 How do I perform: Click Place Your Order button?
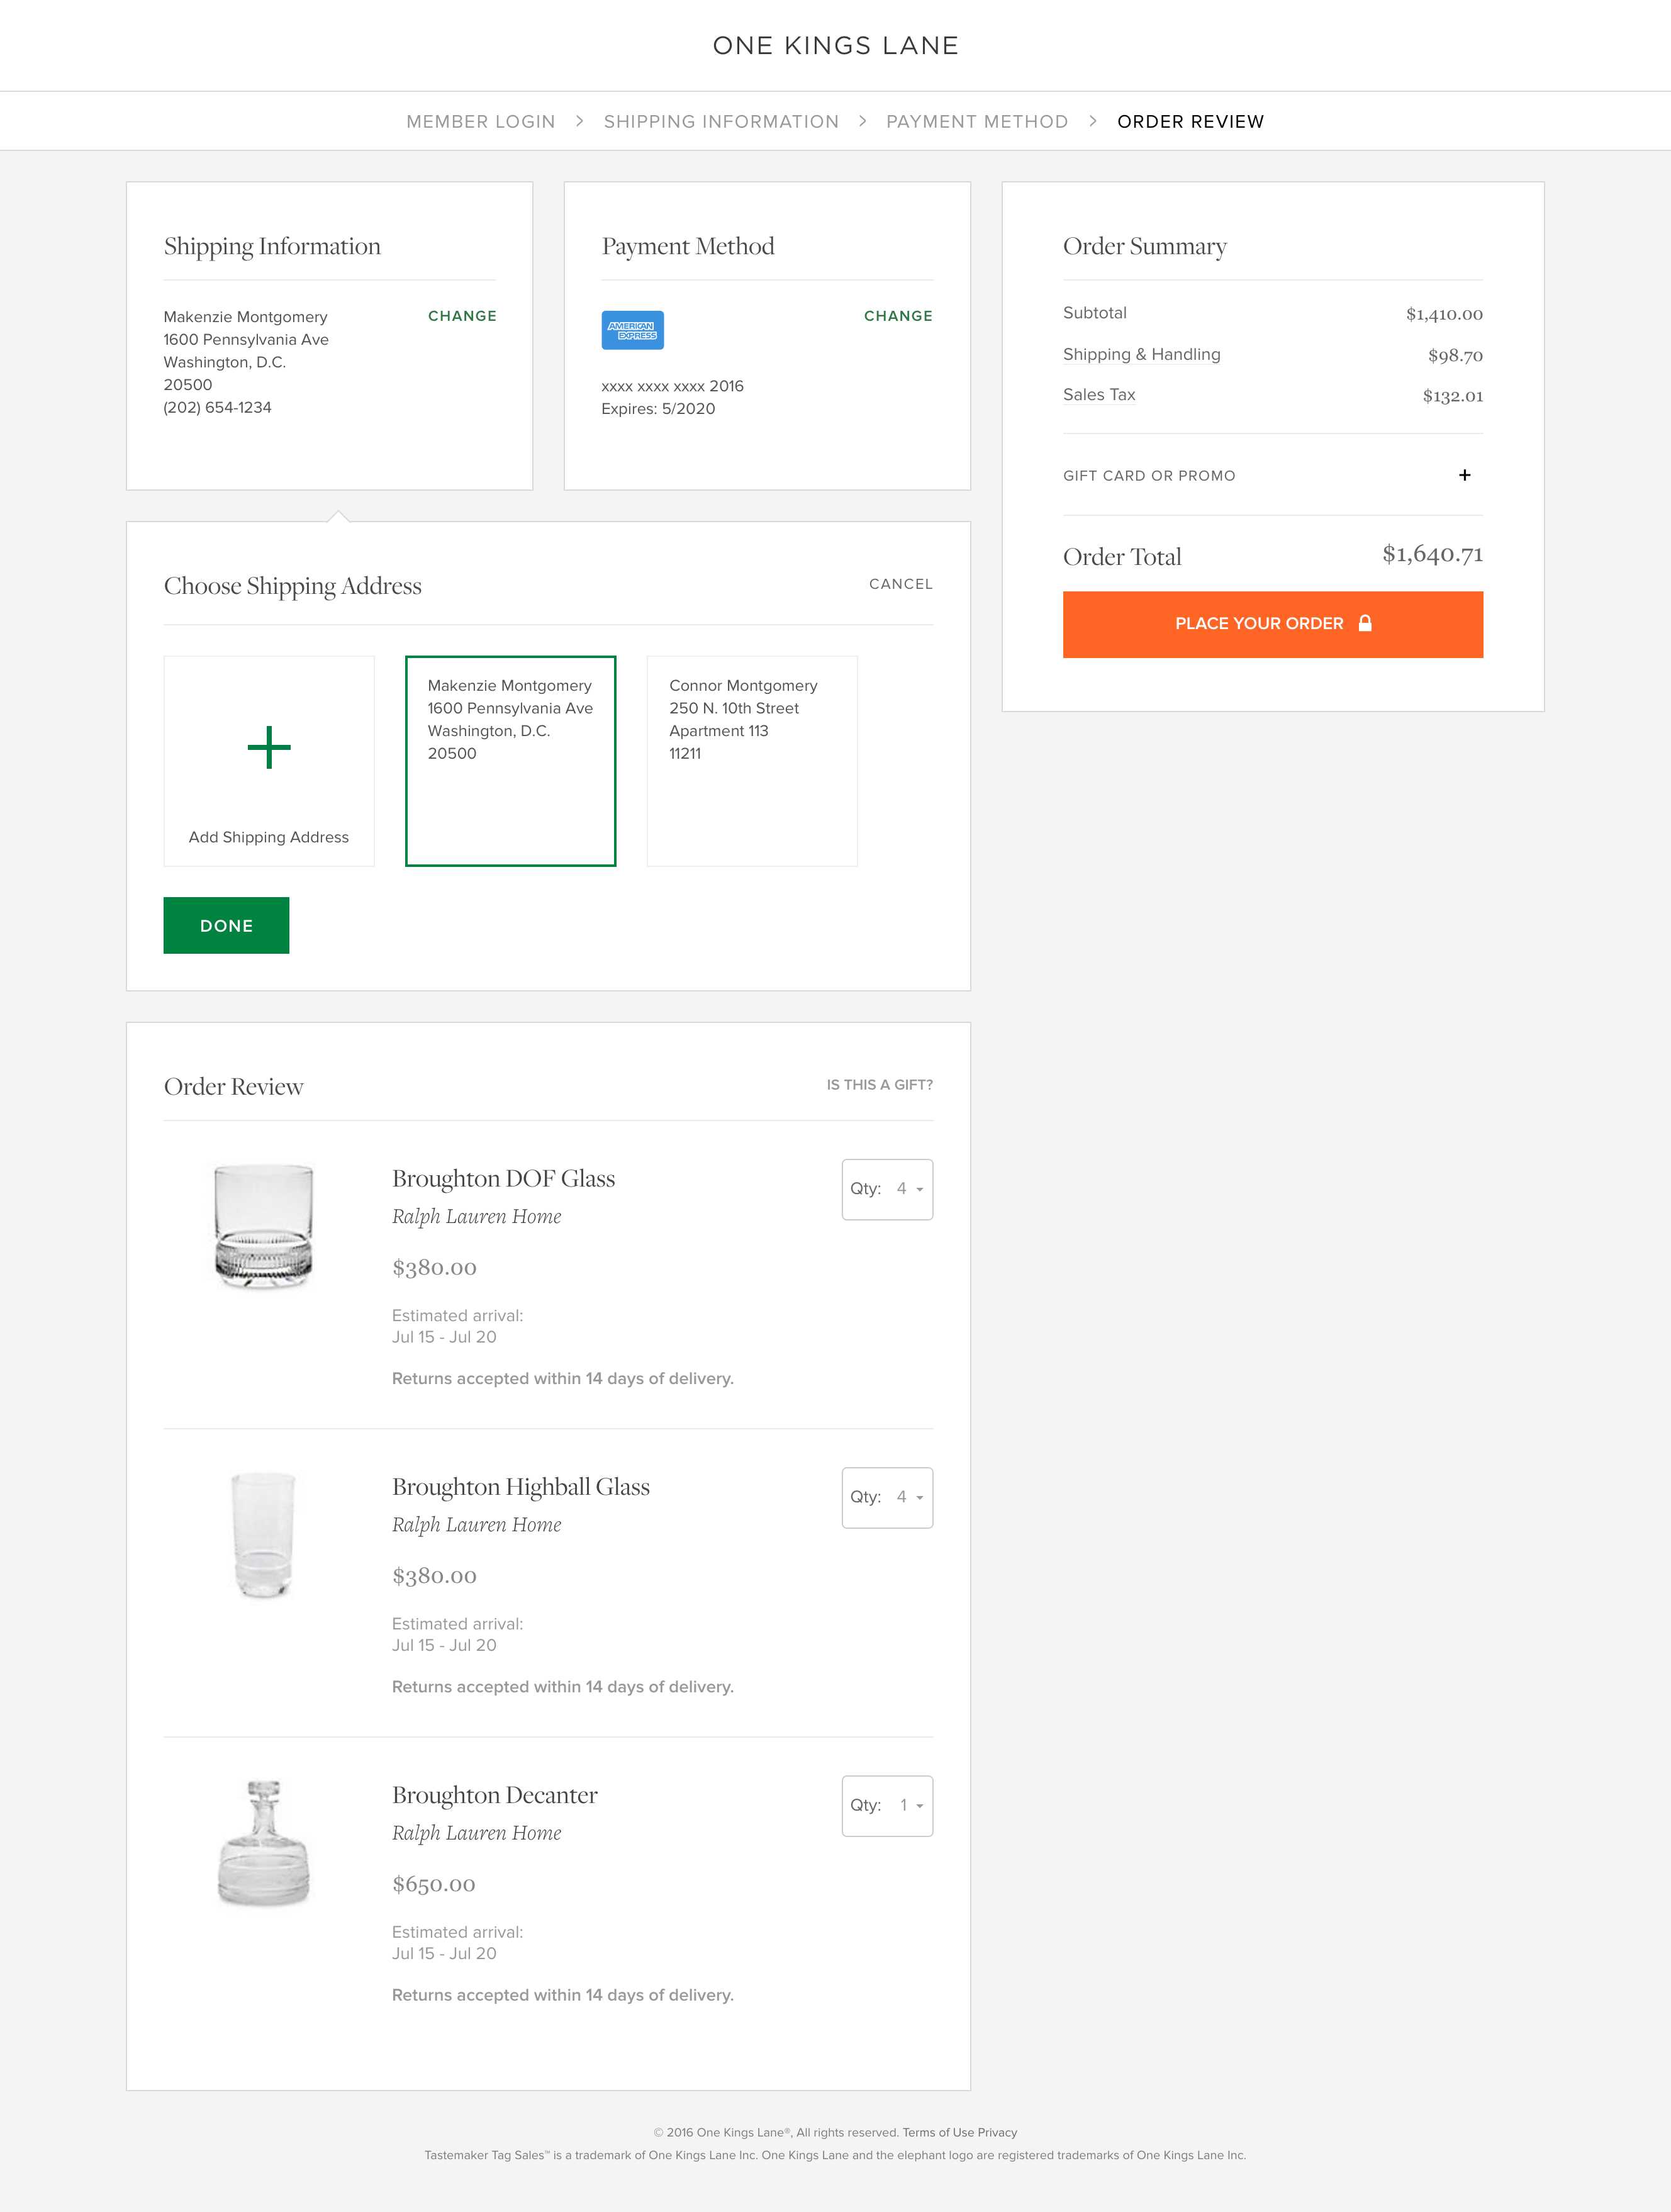tap(1272, 624)
